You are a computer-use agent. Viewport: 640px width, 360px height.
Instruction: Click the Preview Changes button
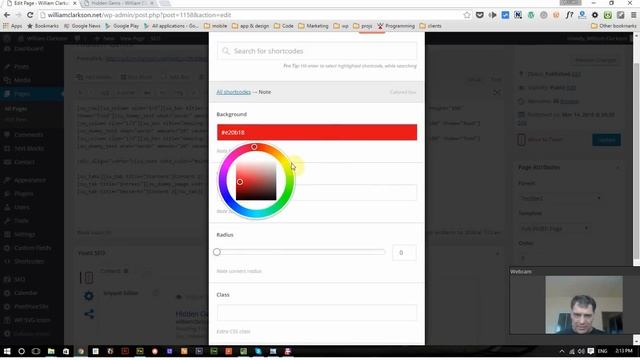(596, 60)
